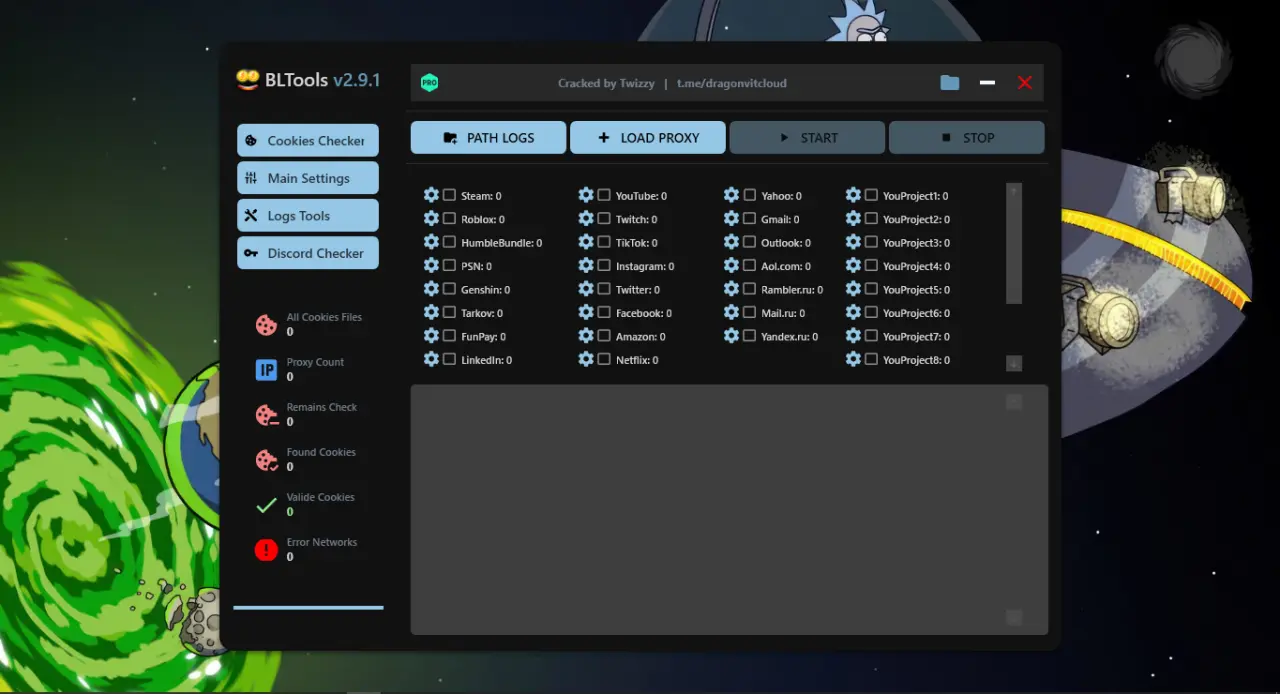Screen dimensions: 1280x694
Task: Enable the Netflix checkbox
Action: 604,359
